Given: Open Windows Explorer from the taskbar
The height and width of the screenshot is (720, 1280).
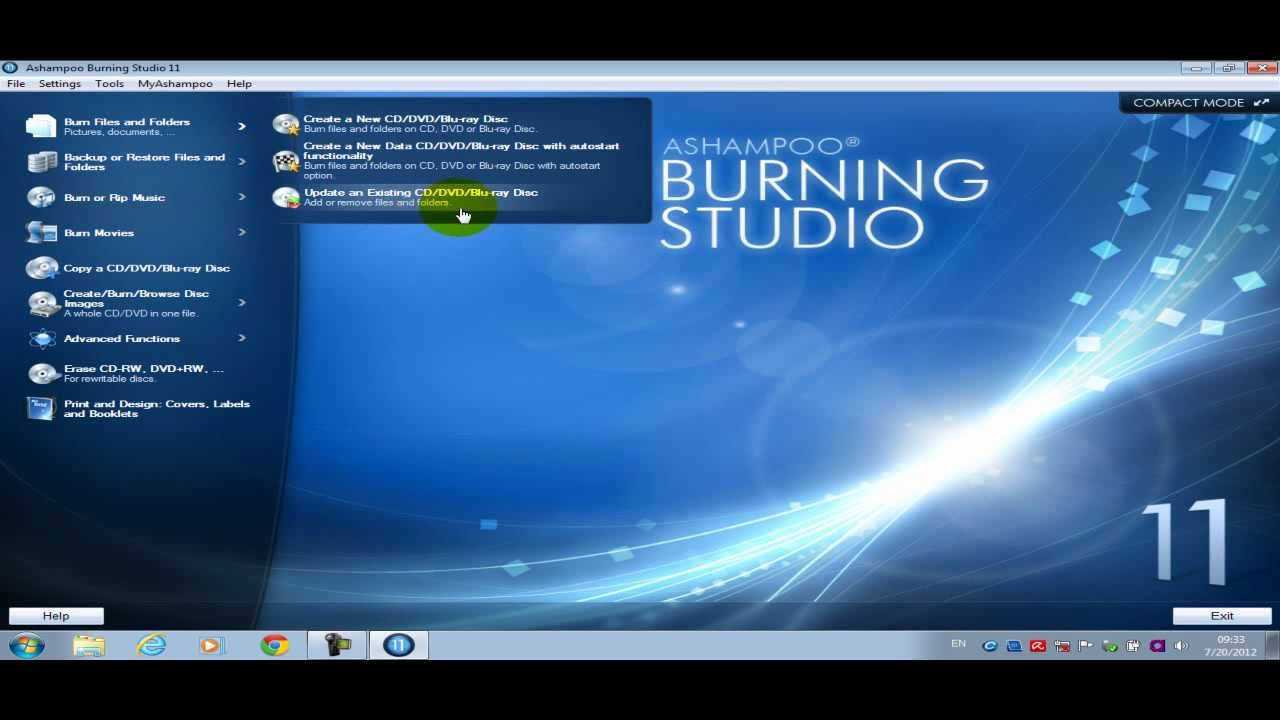Looking at the screenshot, I should pos(89,645).
